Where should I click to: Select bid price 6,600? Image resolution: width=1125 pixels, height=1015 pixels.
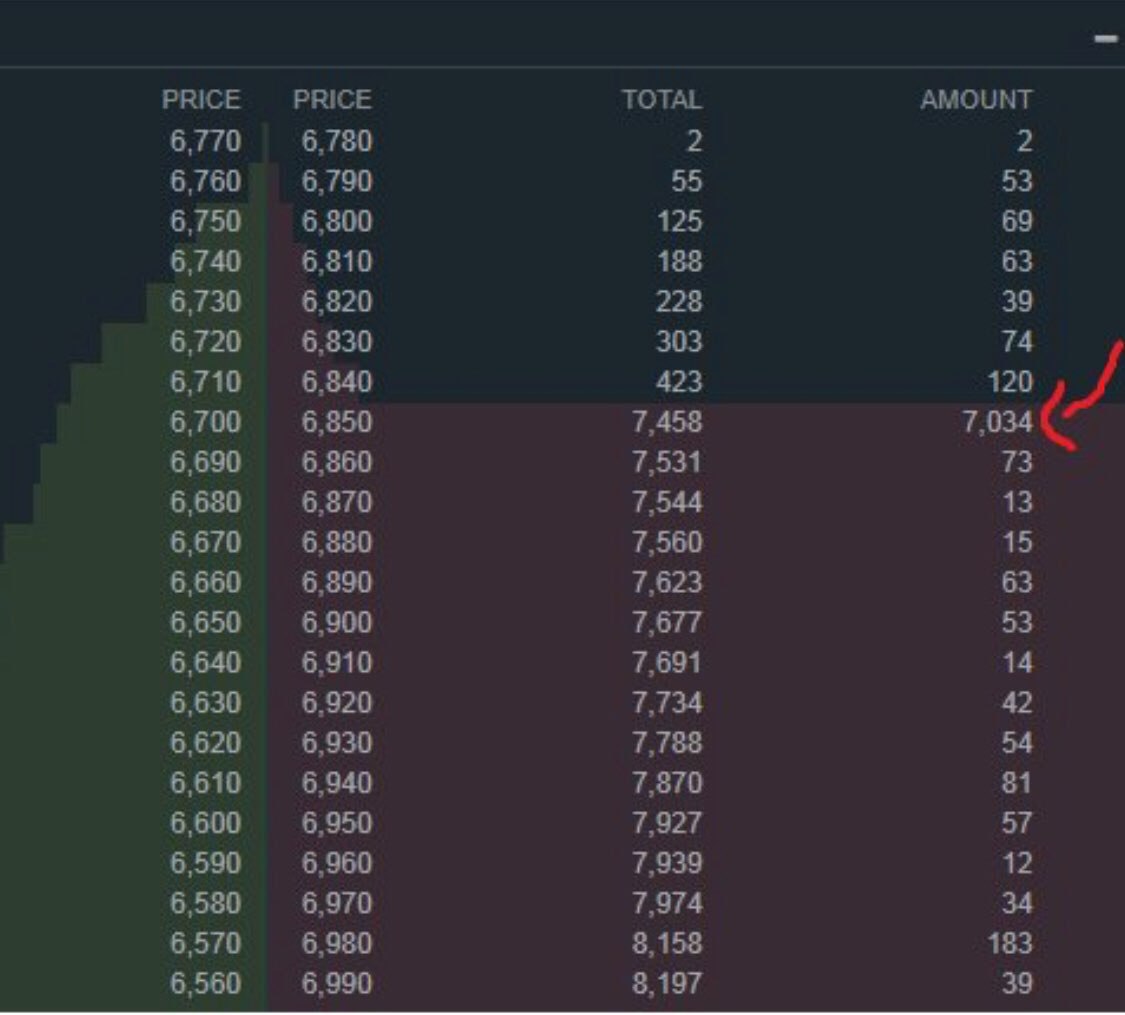pyautogui.click(x=206, y=824)
